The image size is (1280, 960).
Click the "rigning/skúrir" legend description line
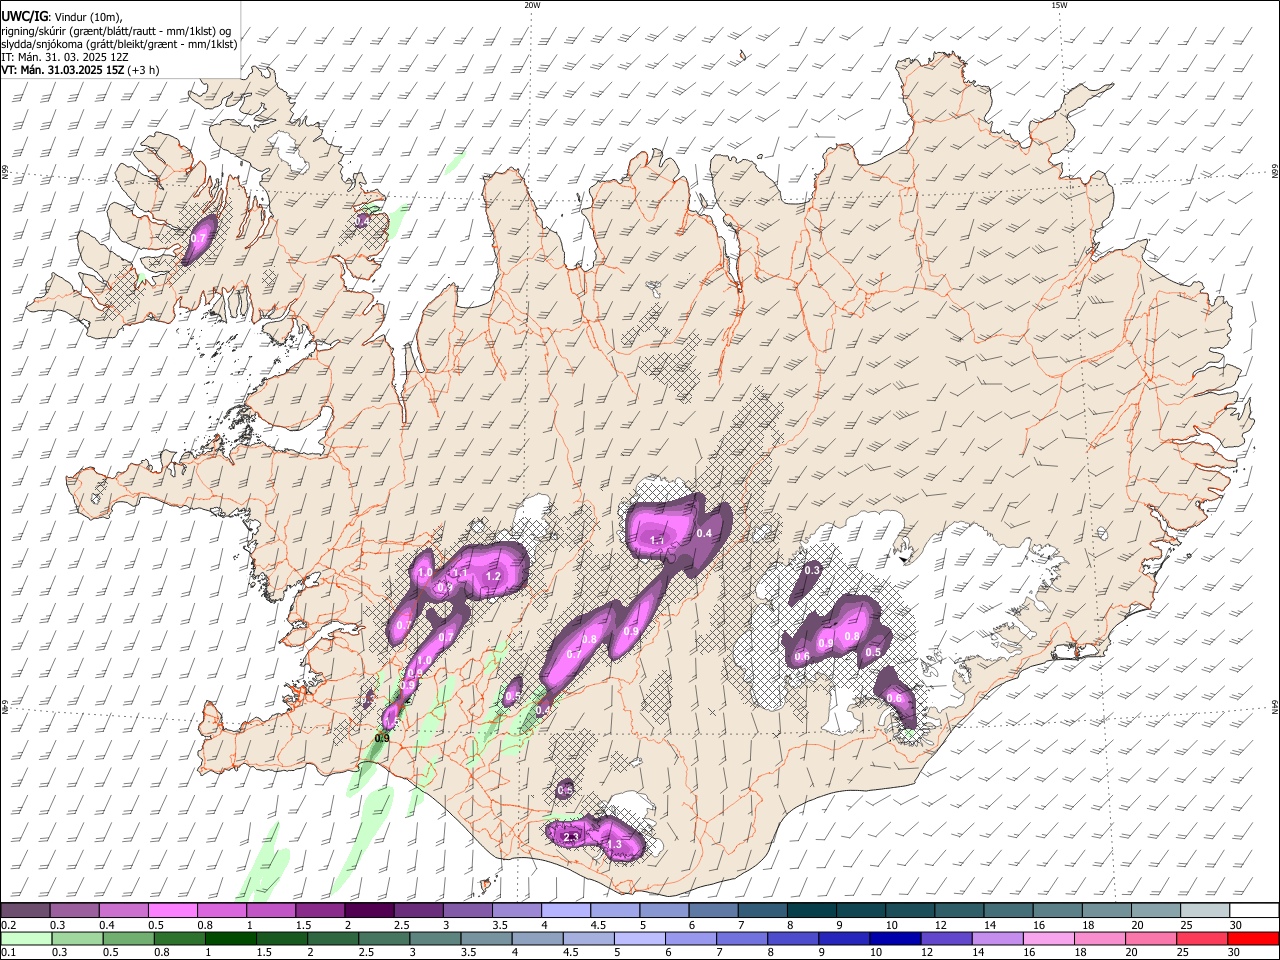click(116, 31)
